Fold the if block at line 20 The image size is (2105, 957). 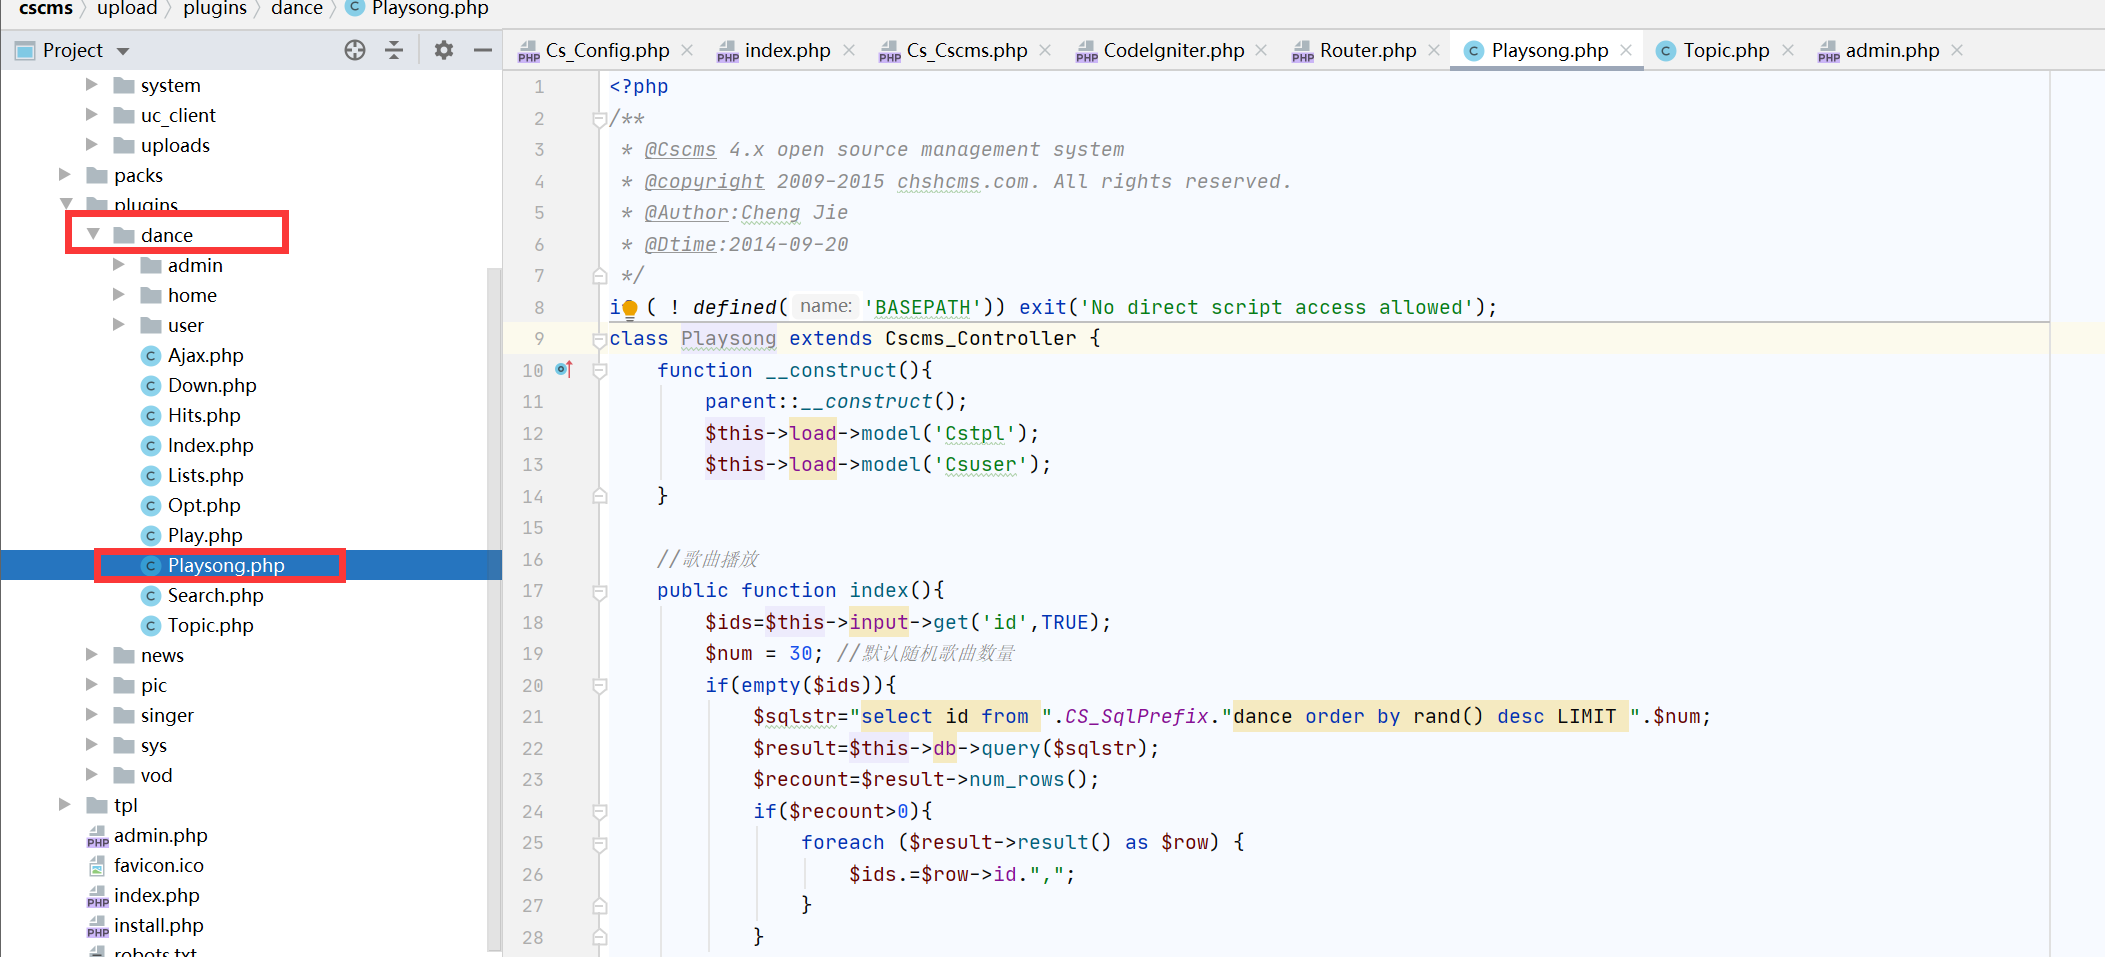[599, 686]
